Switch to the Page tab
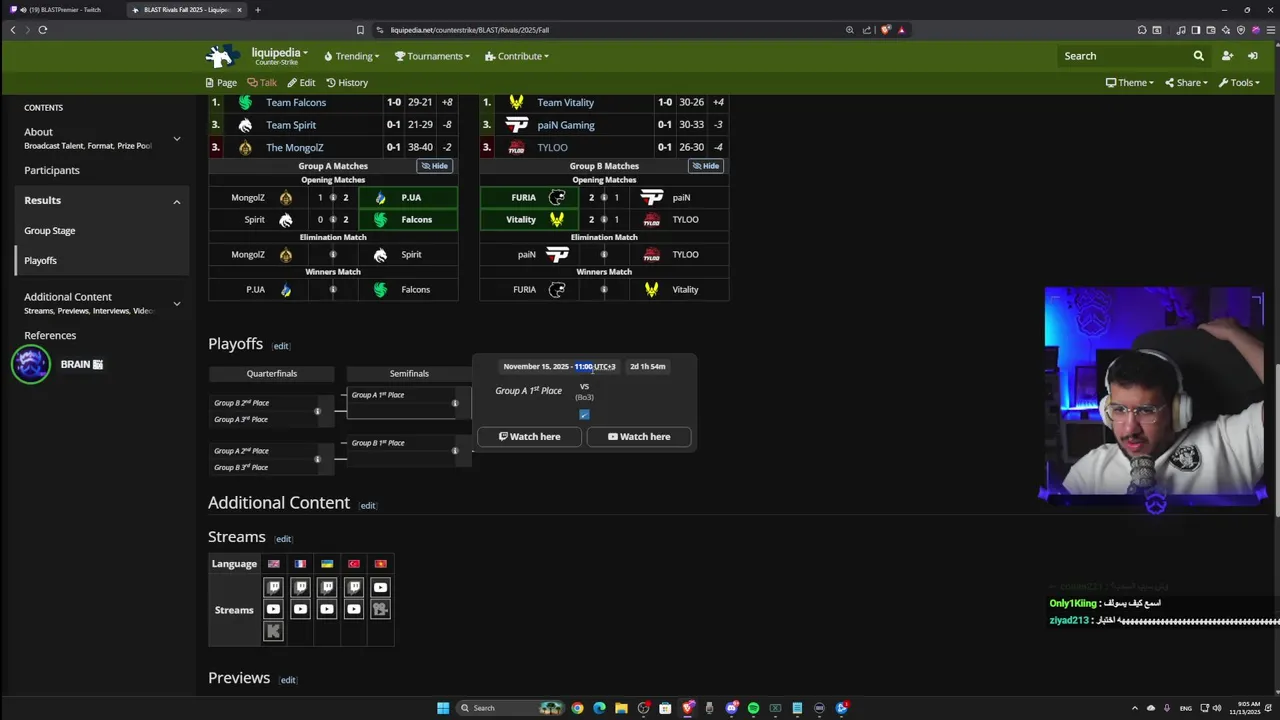 (x=221, y=83)
